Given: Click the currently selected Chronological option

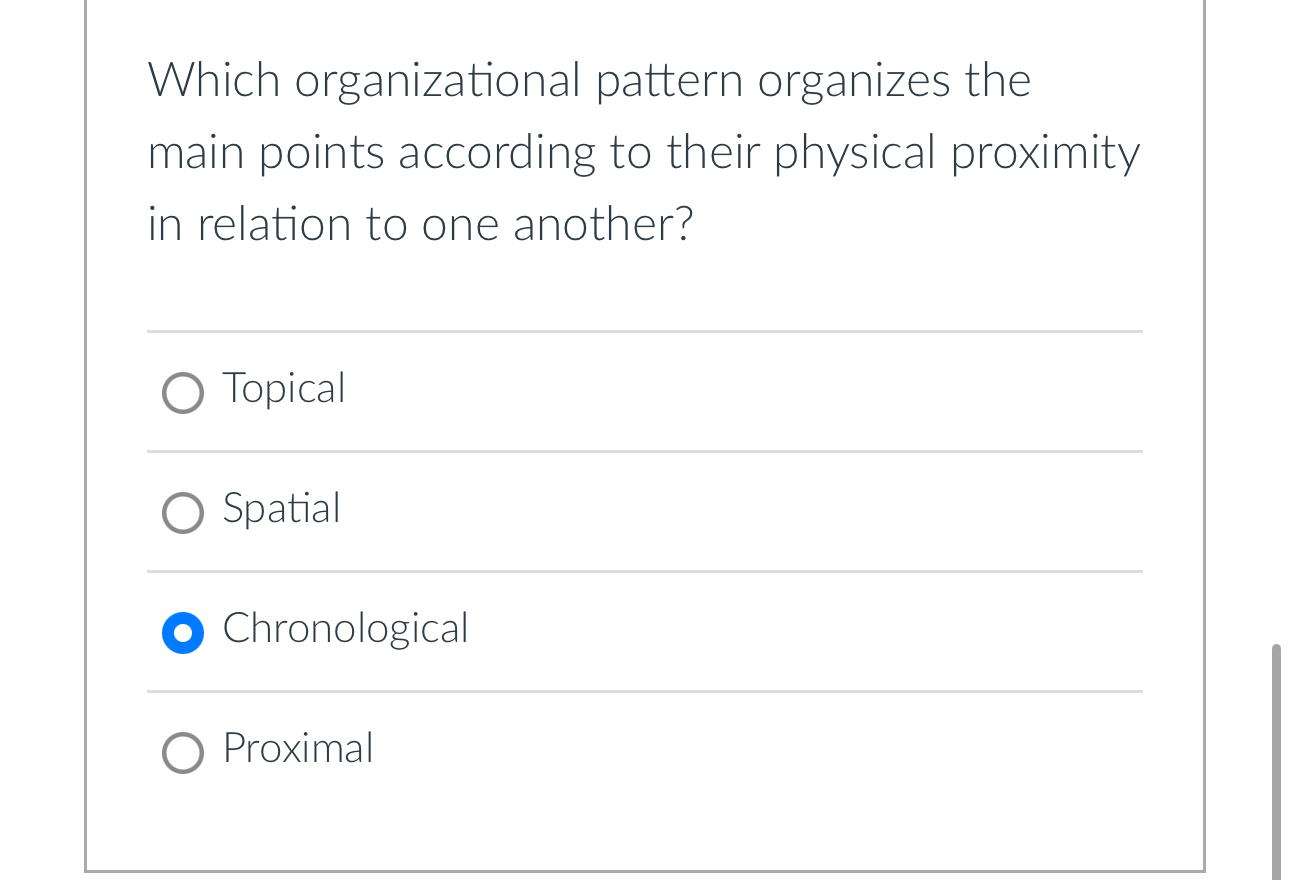Looking at the screenshot, I should 183,633.
